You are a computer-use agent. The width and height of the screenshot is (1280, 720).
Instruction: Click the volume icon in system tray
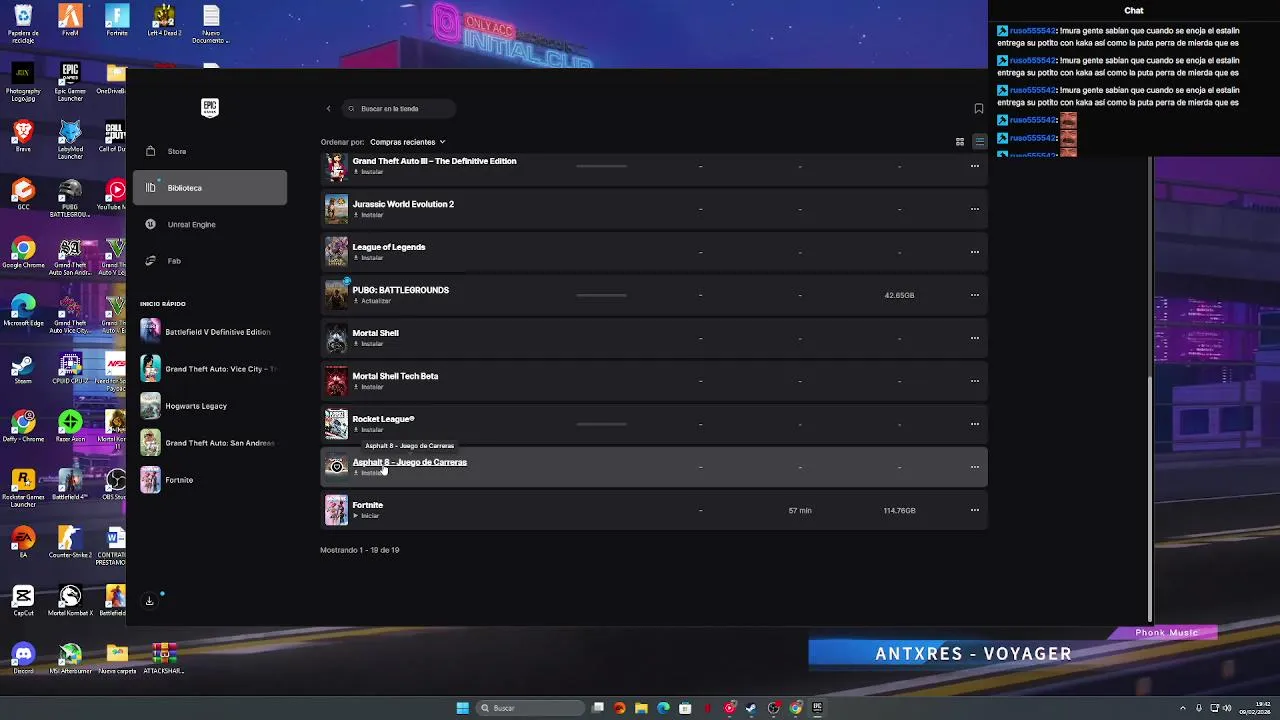(1228, 708)
